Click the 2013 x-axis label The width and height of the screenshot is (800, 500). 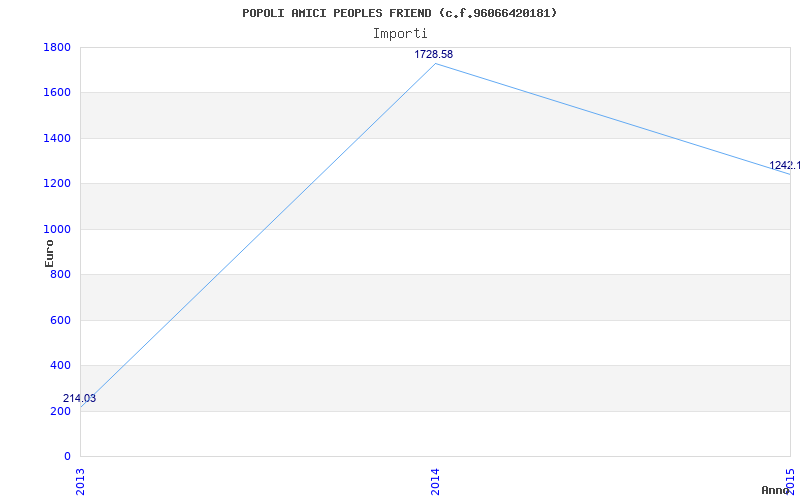point(80,480)
